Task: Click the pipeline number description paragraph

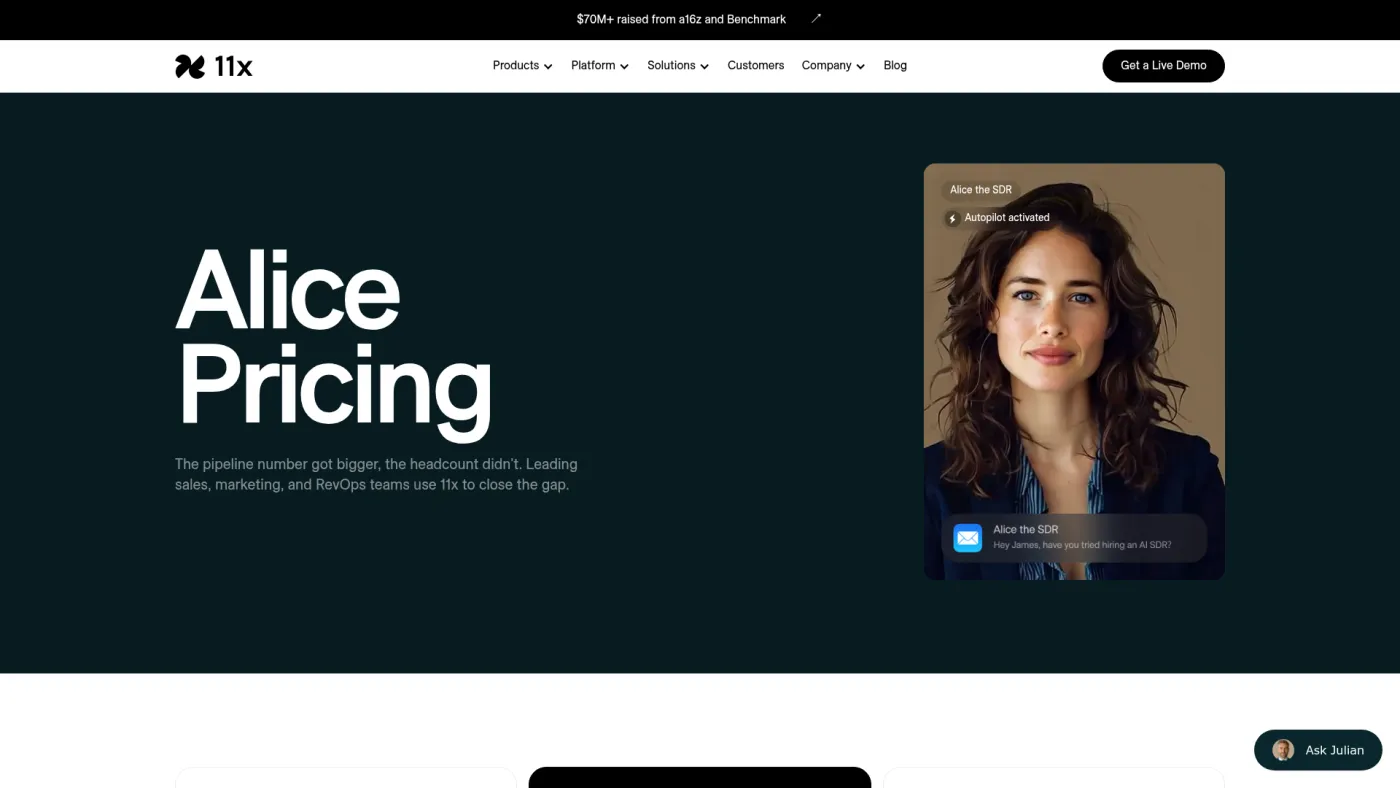Action: point(376,475)
